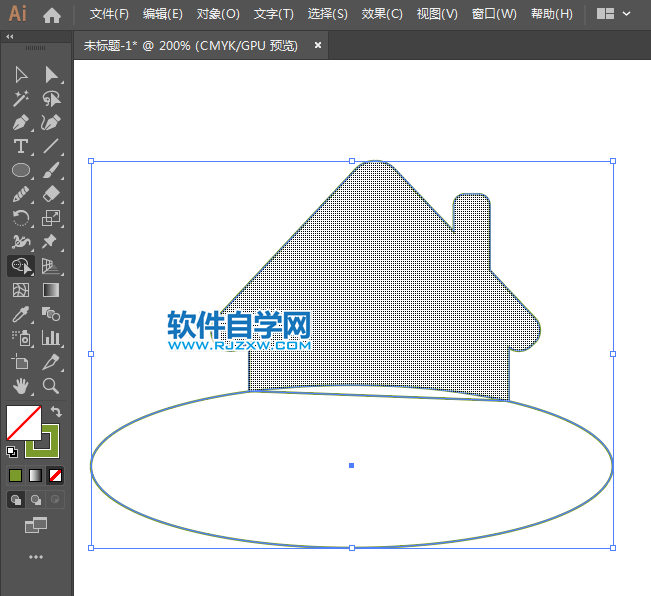Open the 文件(F) menu
The image size is (651, 596).
(x=109, y=14)
